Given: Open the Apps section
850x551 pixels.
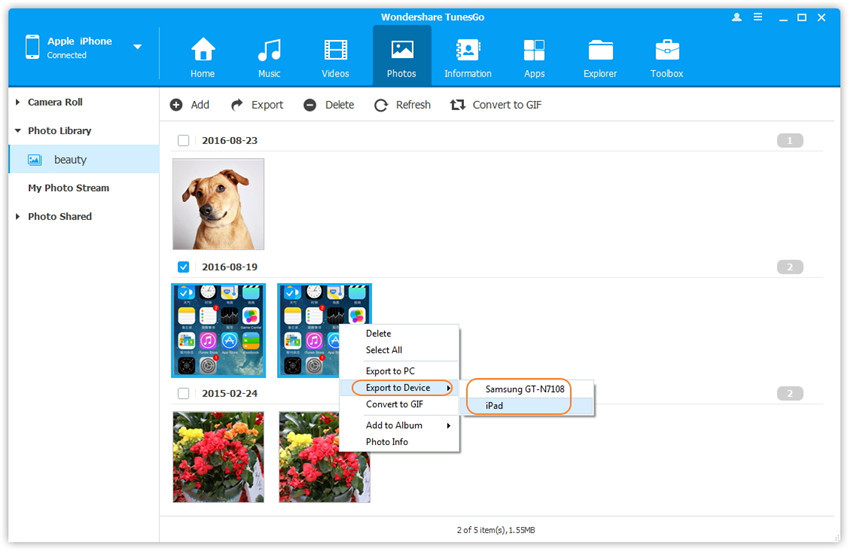Looking at the screenshot, I should (x=534, y=56).
